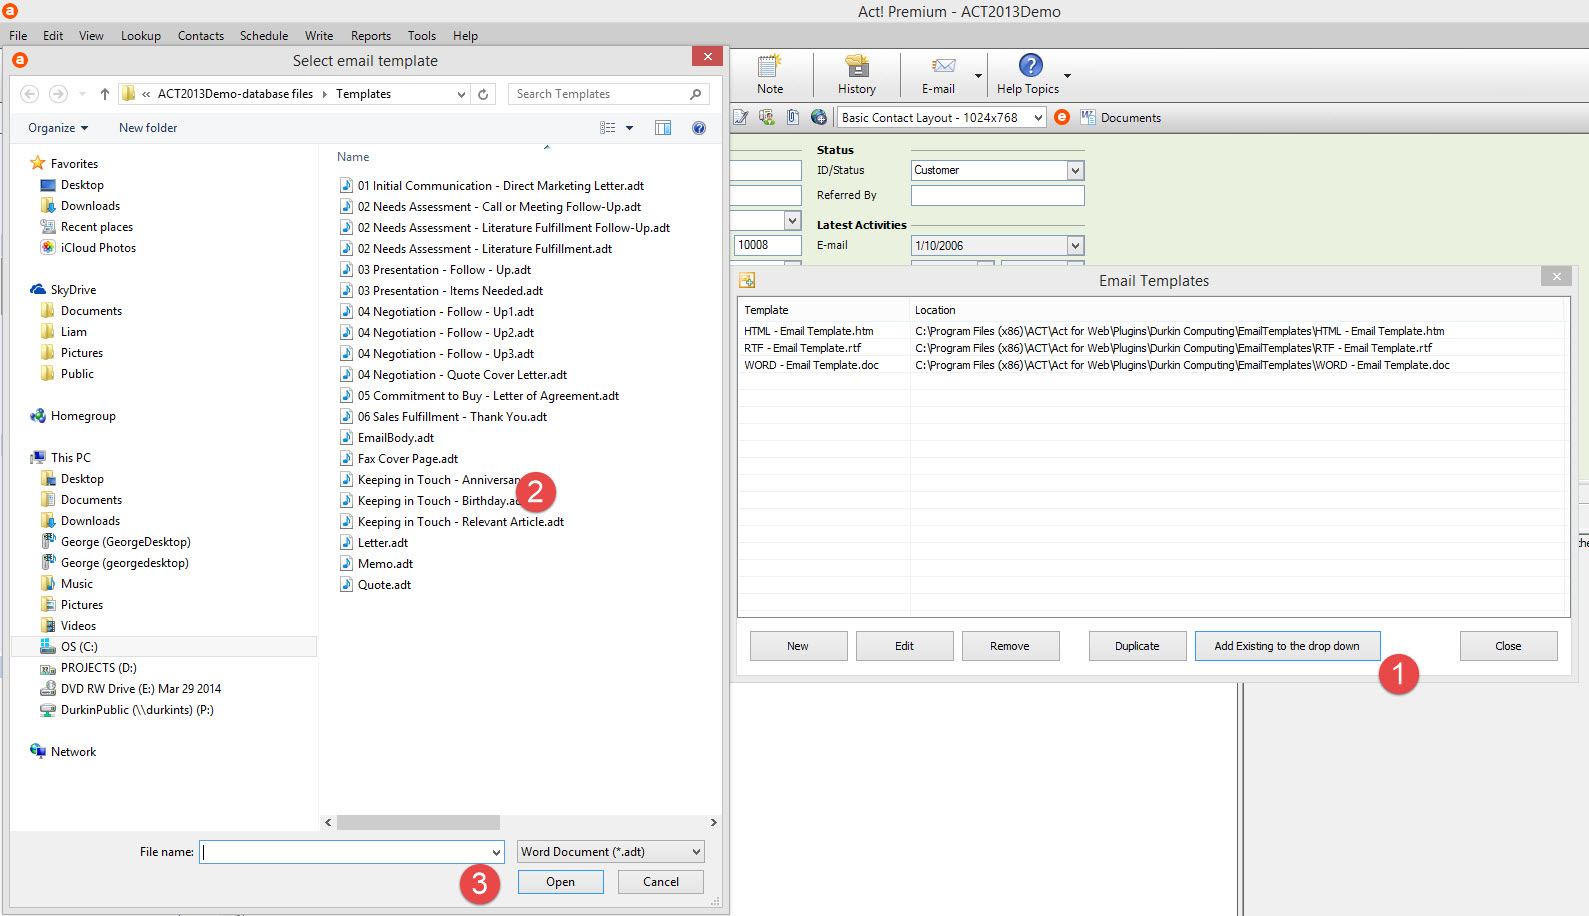Click the edit layout pencil icon
Image resolution: width=1589 pixels, height=916 pixels.
(741, 118)
